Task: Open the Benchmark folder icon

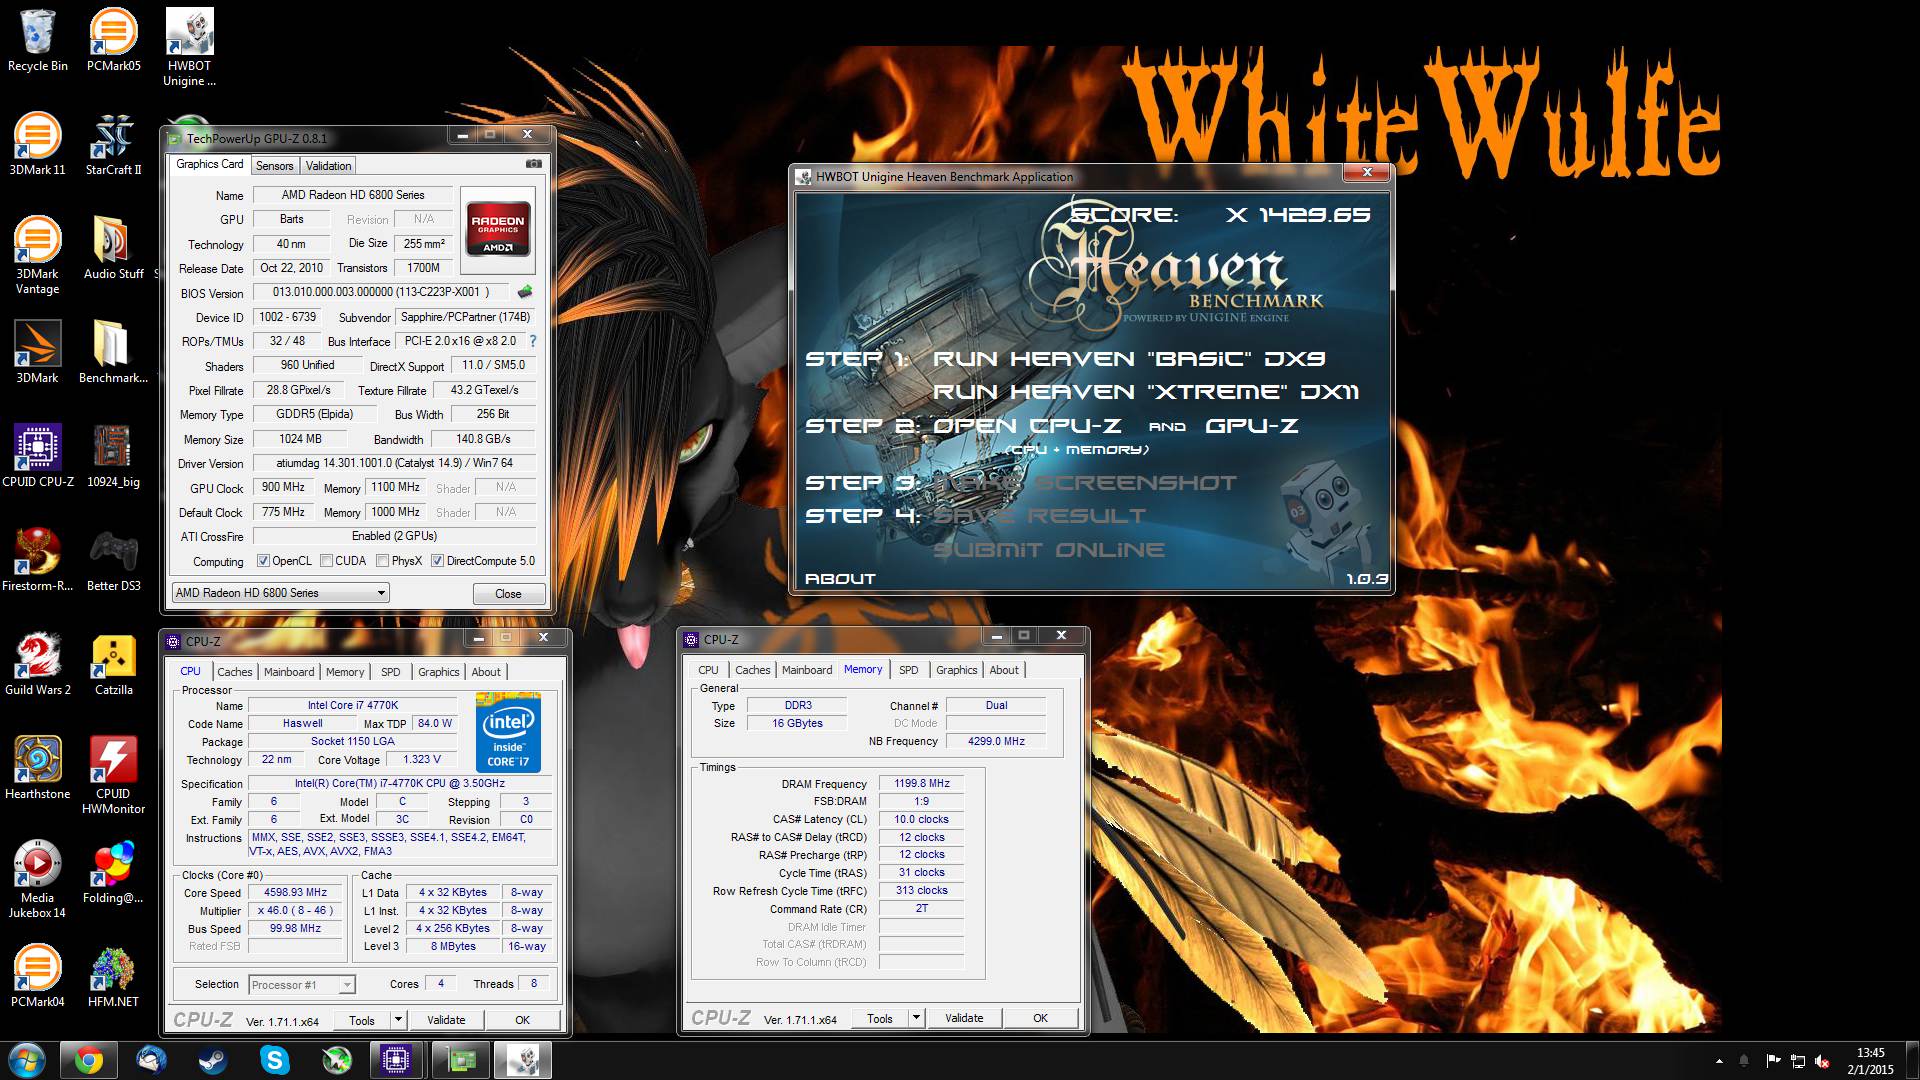Action: (113, 352)
